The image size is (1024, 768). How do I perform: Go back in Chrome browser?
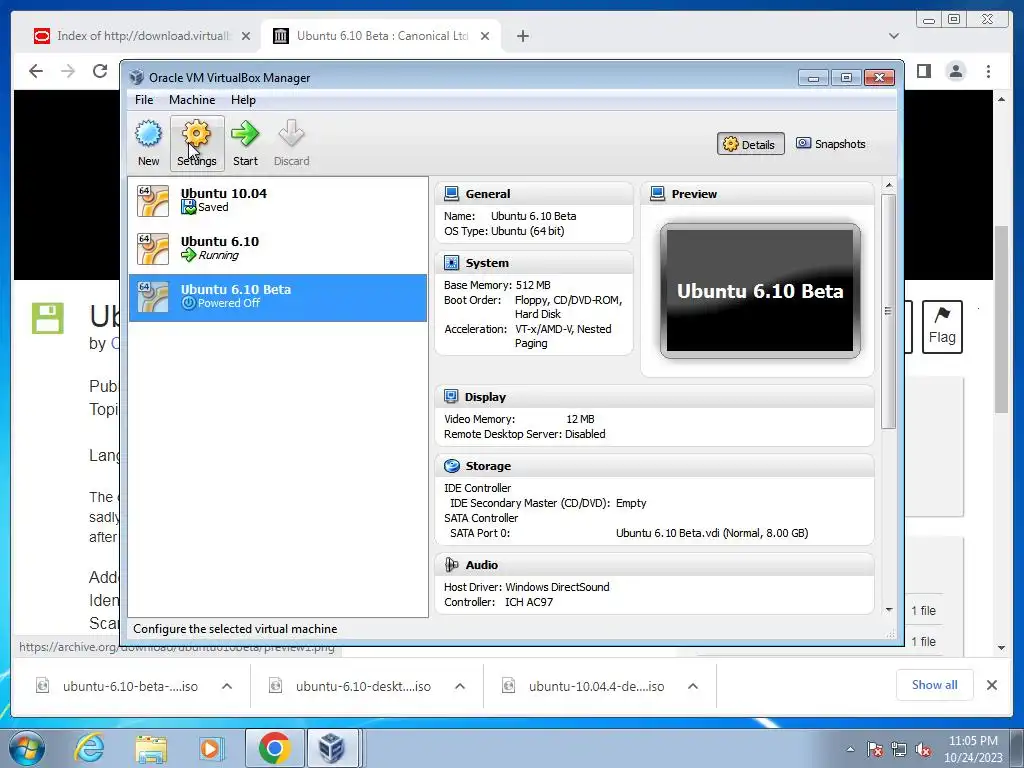point(36,71)
